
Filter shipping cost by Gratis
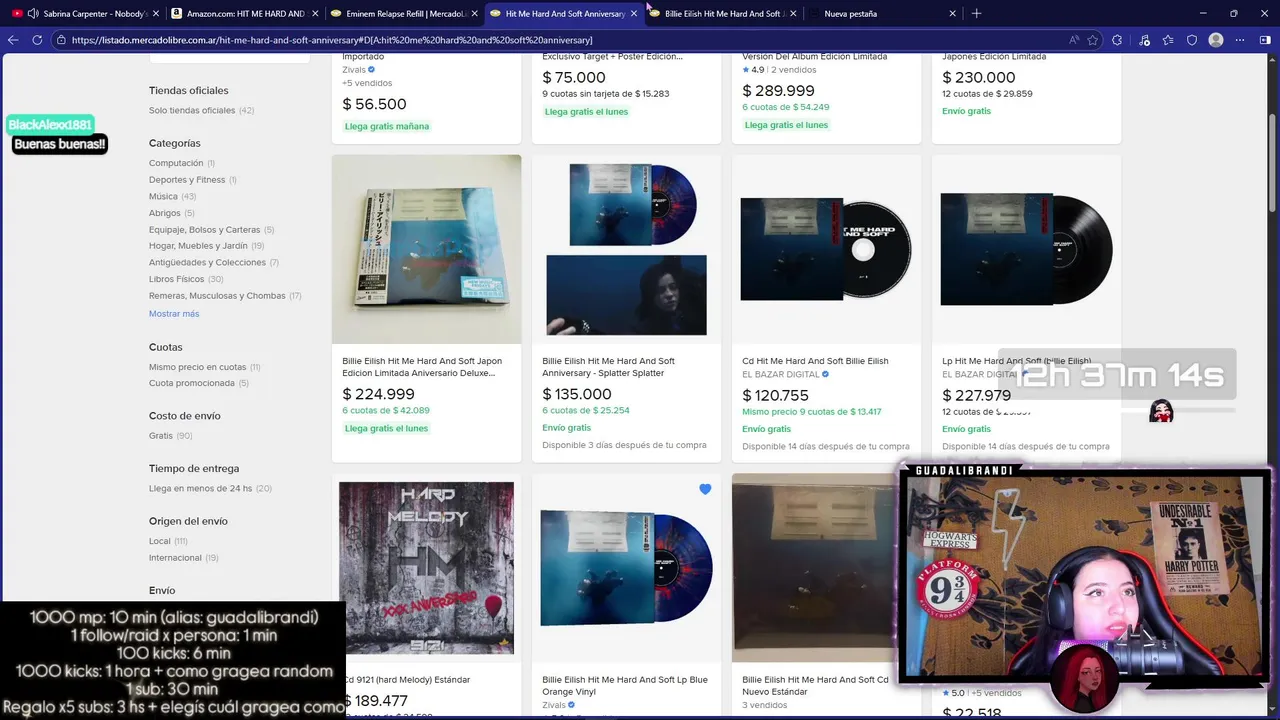coord(170,436)
